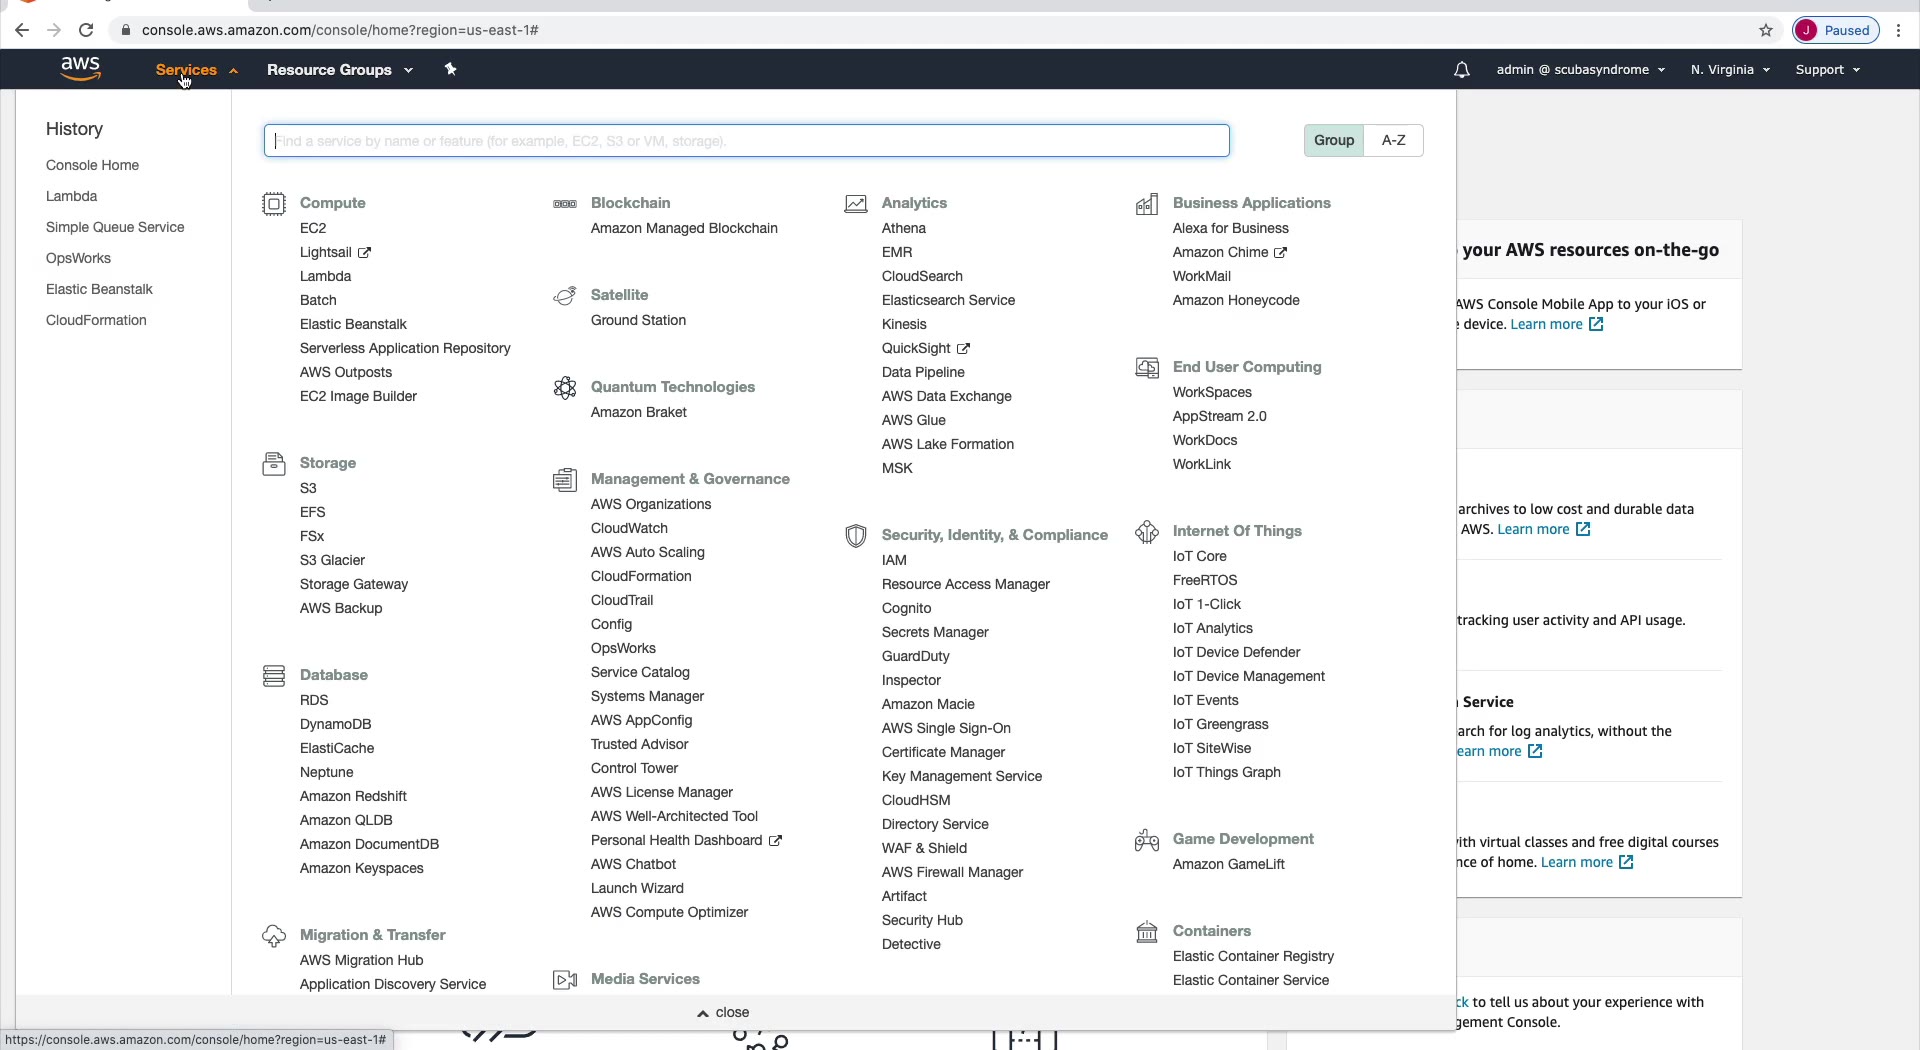Open the RDS database service
This screenshot has height=1050, width=1920.
click(314, 700)
